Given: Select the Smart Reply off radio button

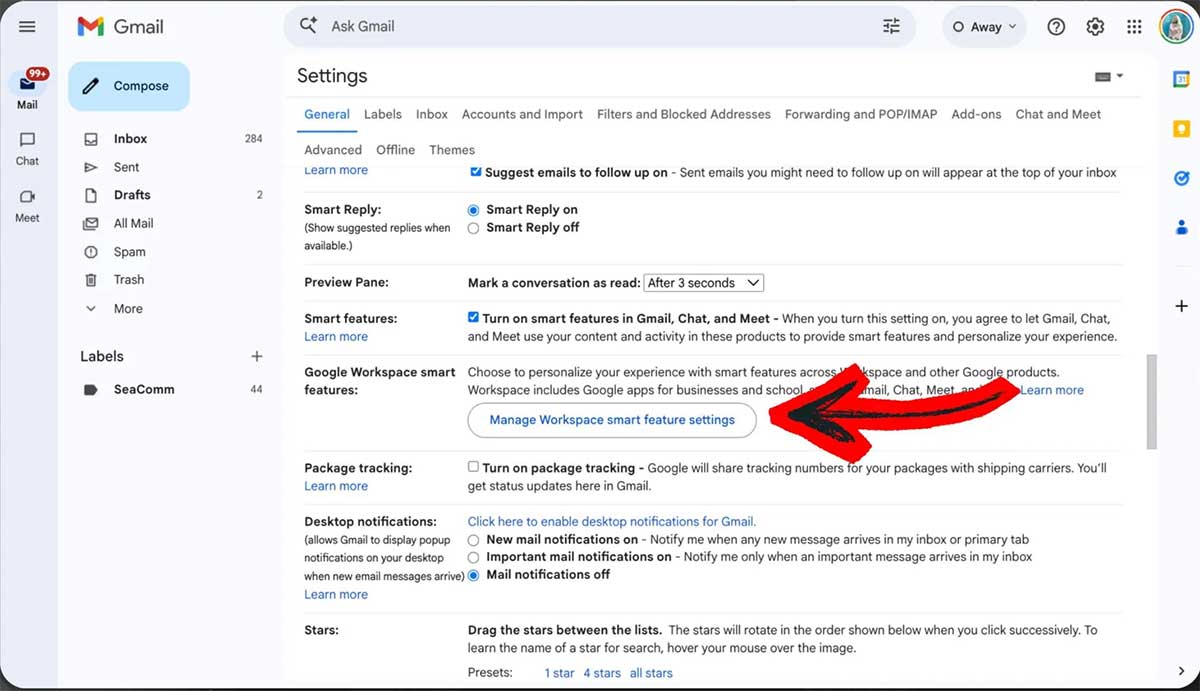Looking at the screenshot, I should (473, 227).
